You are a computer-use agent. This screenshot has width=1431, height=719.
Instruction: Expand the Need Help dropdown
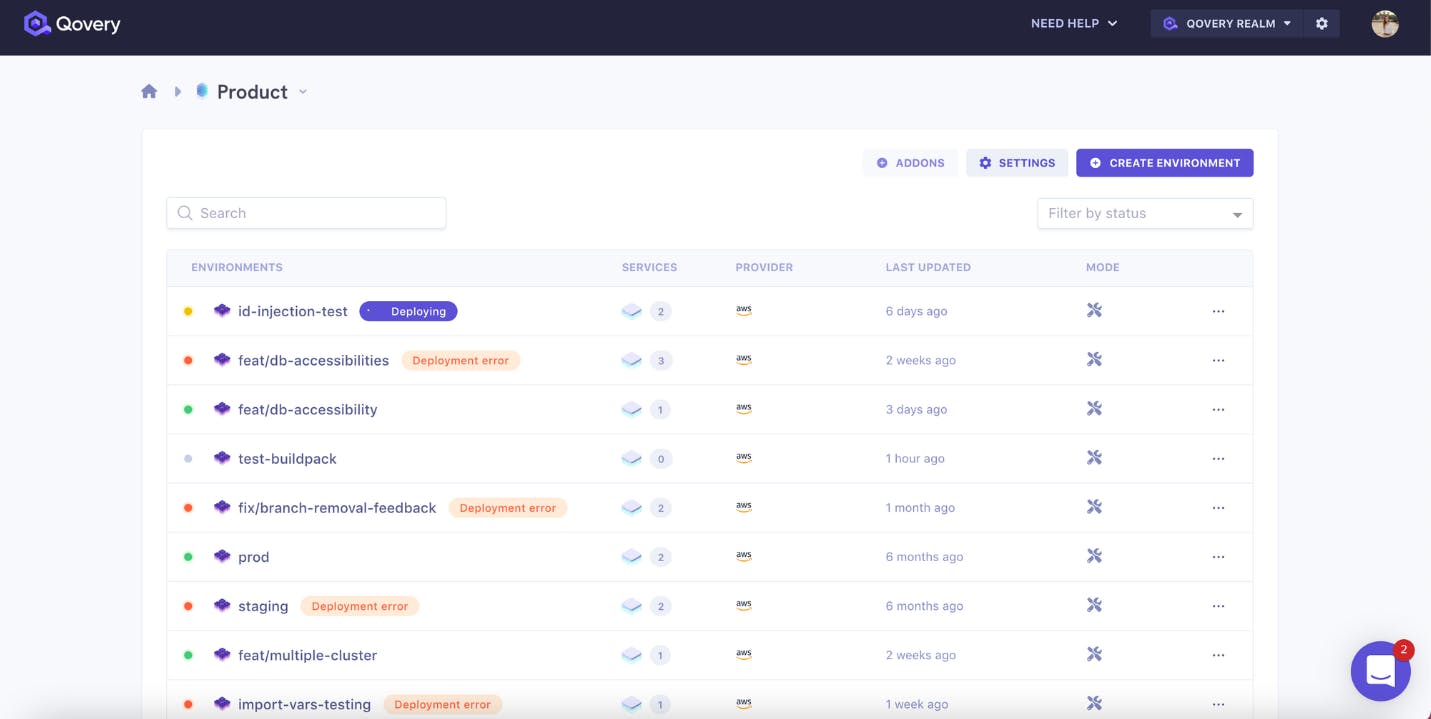tap(1074, 23)
